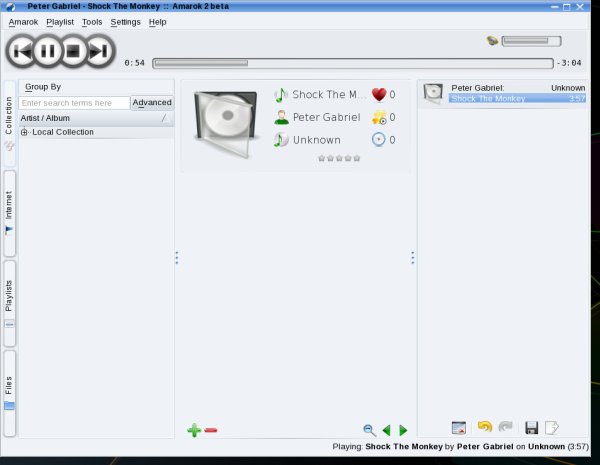
Task: Skip to the previous track
Action: 22,51
